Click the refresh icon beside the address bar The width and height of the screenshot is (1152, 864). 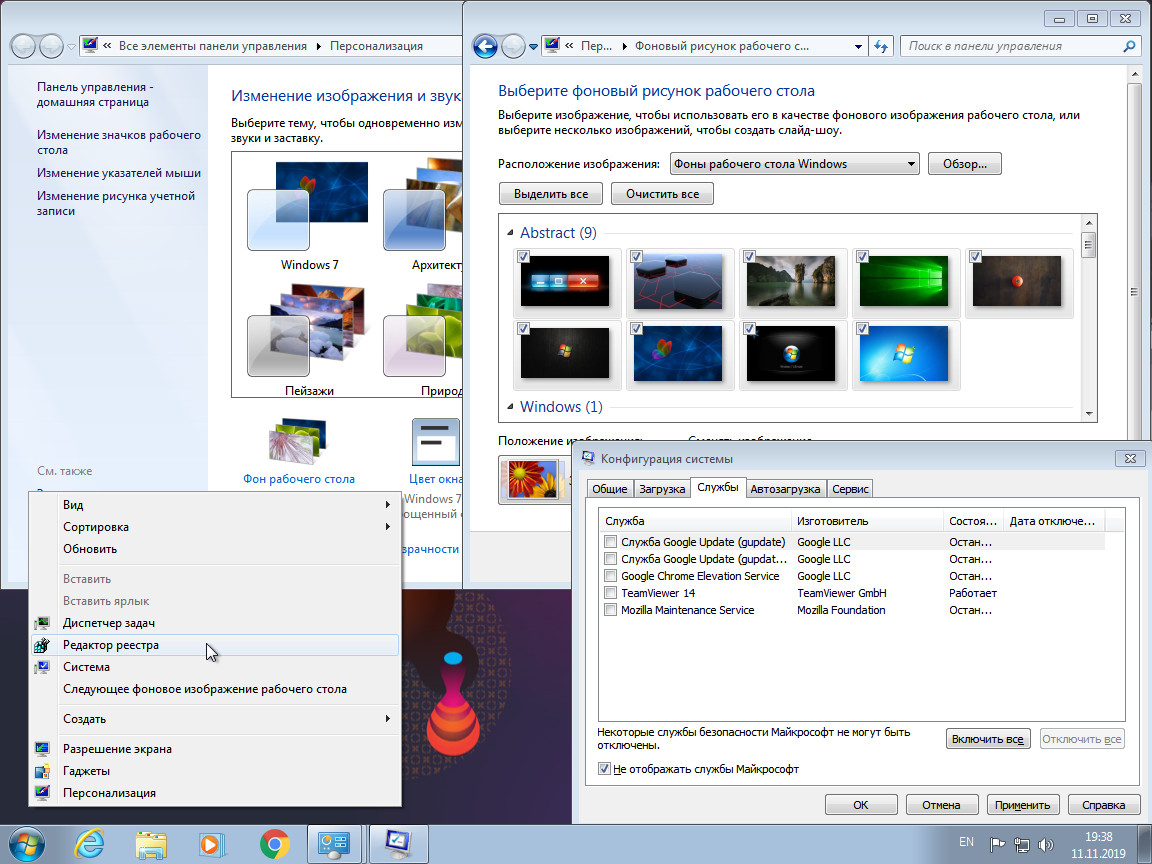(881, 46)
